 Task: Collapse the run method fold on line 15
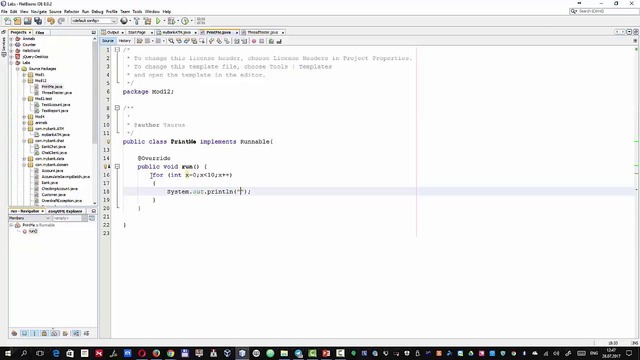(117, 167)
